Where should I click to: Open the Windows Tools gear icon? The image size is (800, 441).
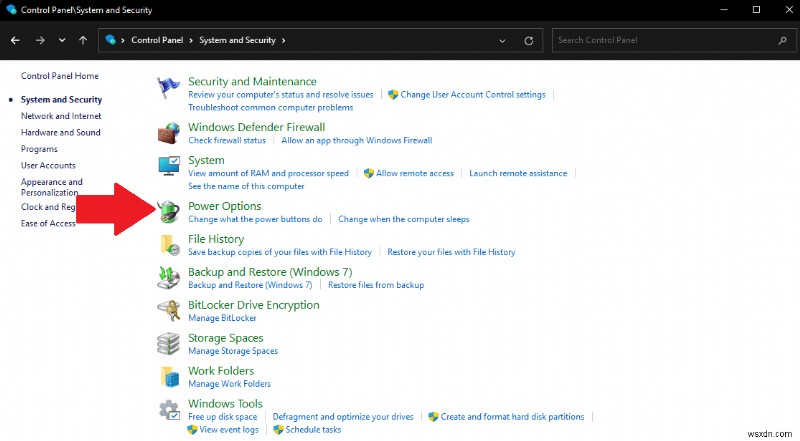(x=169, y=410)
